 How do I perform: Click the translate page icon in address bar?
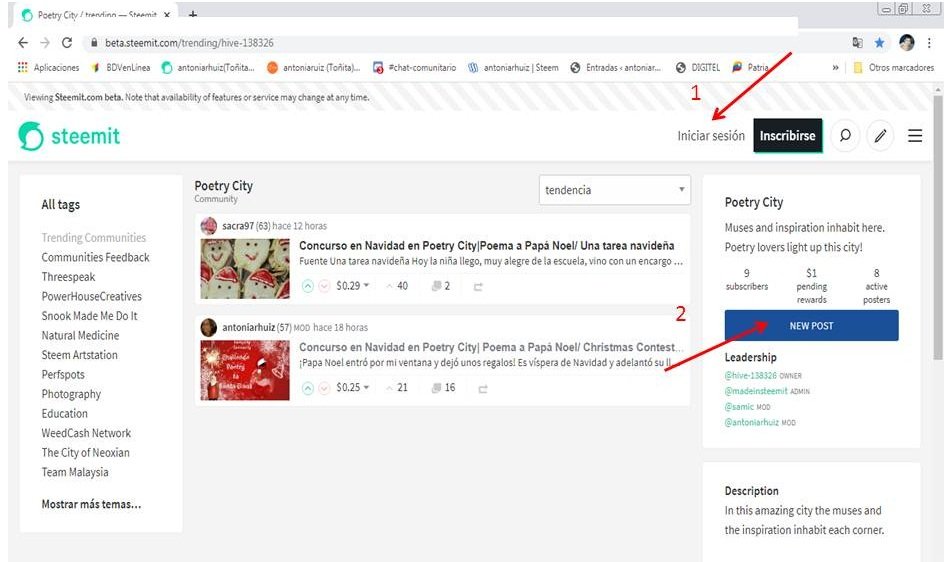click(x=857, y=43)
